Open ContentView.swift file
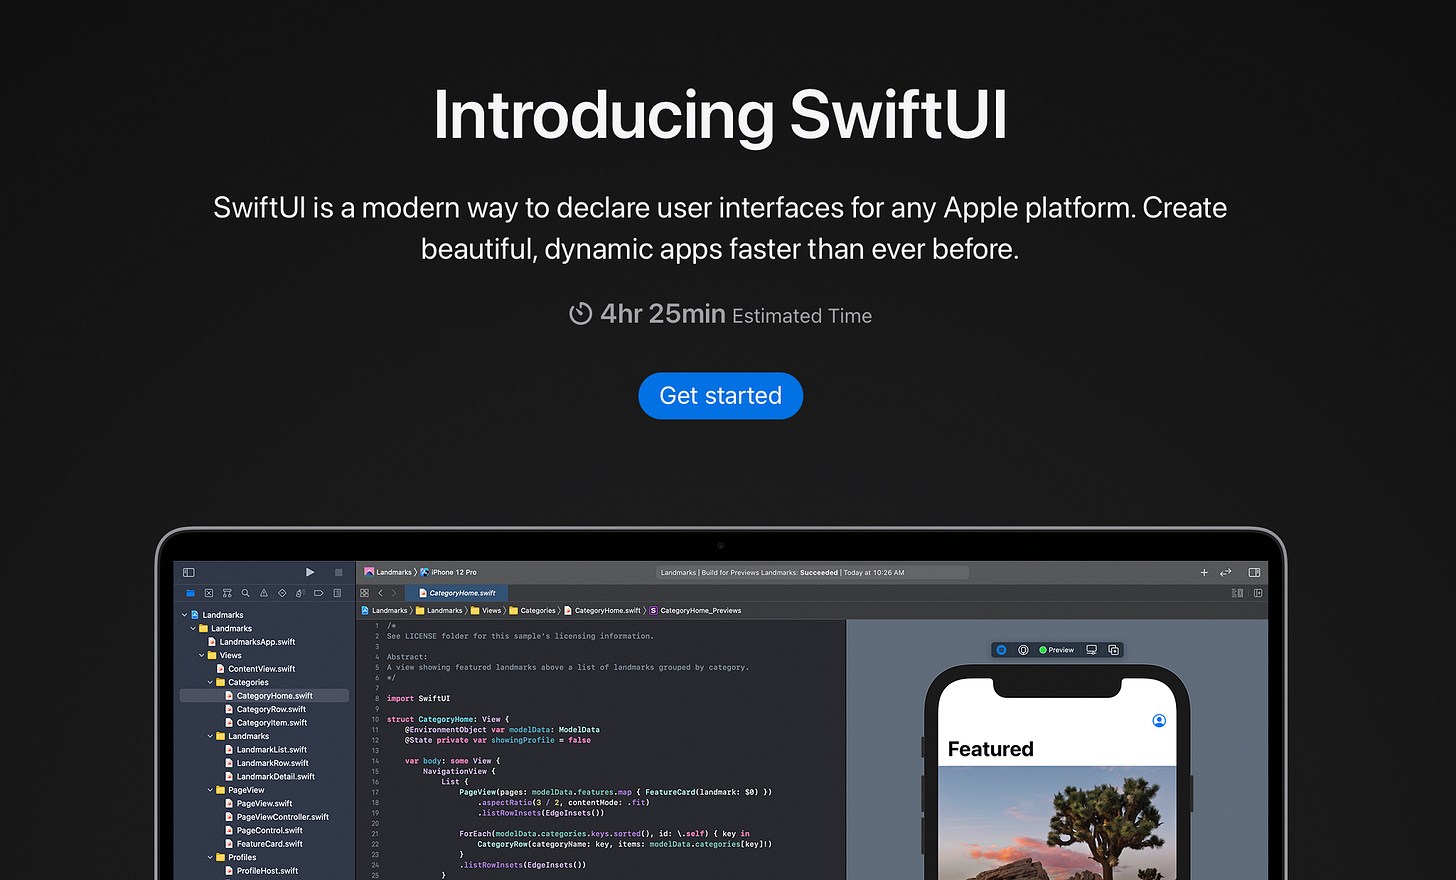The image size is (1456, 880). [256, 669]
